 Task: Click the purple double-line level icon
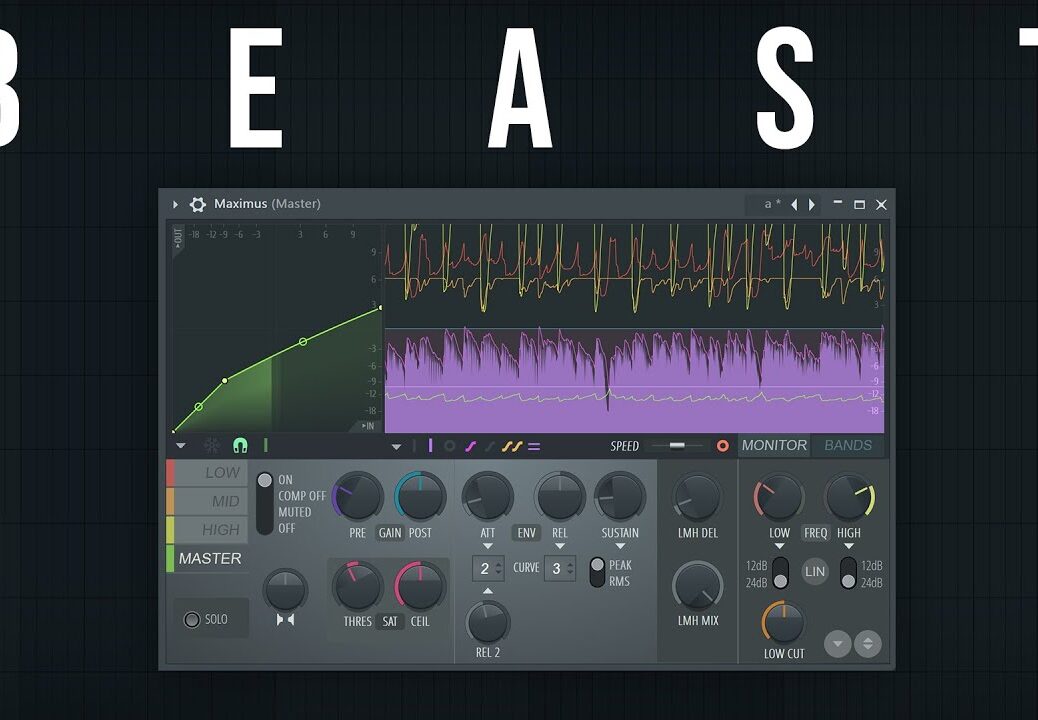[x=534, y=447]
